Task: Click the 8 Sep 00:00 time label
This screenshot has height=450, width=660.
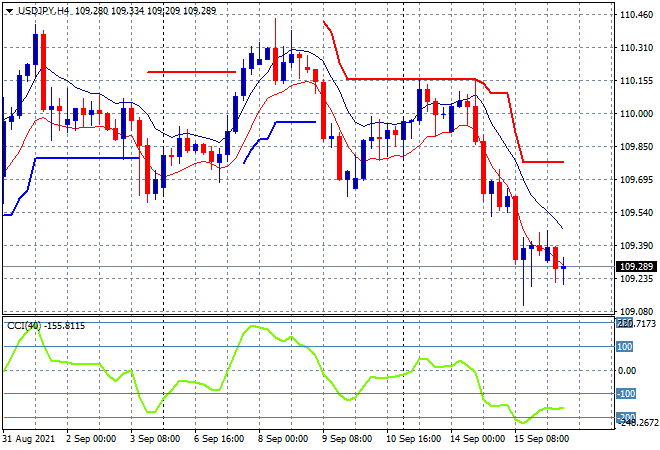Action: (283, 439)
